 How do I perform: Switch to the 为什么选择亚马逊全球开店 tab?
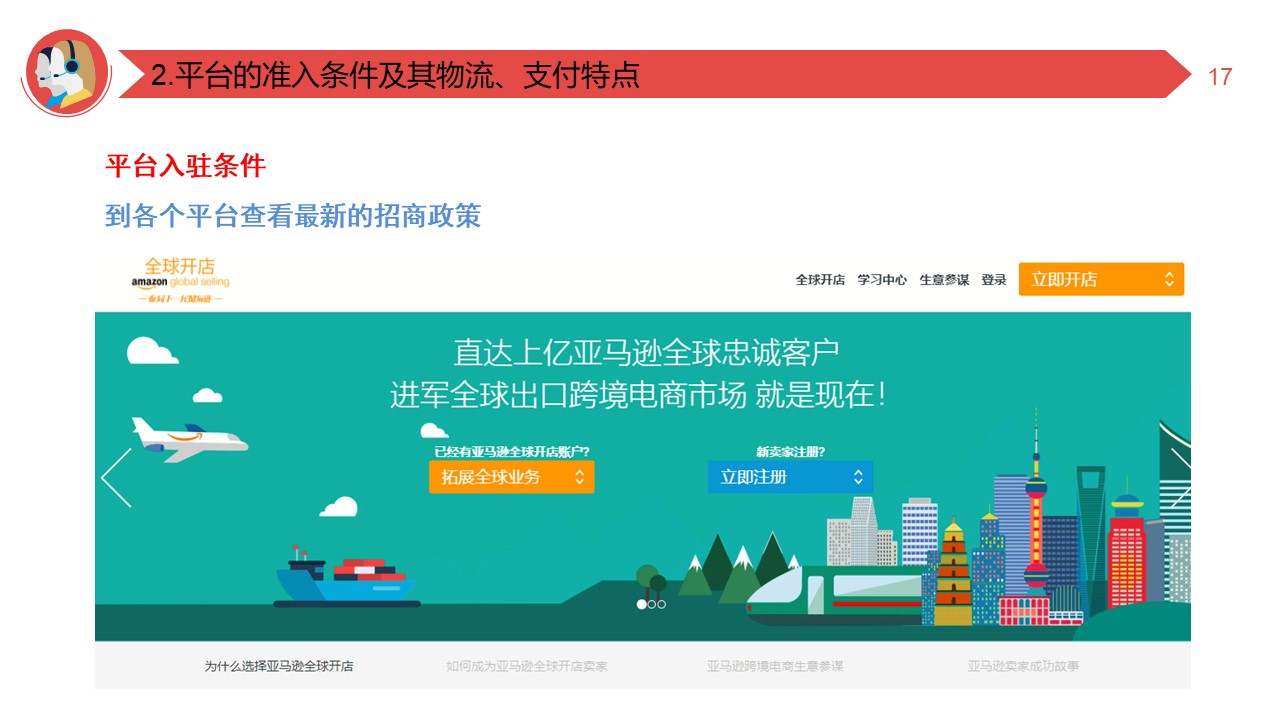pos(279,666)
